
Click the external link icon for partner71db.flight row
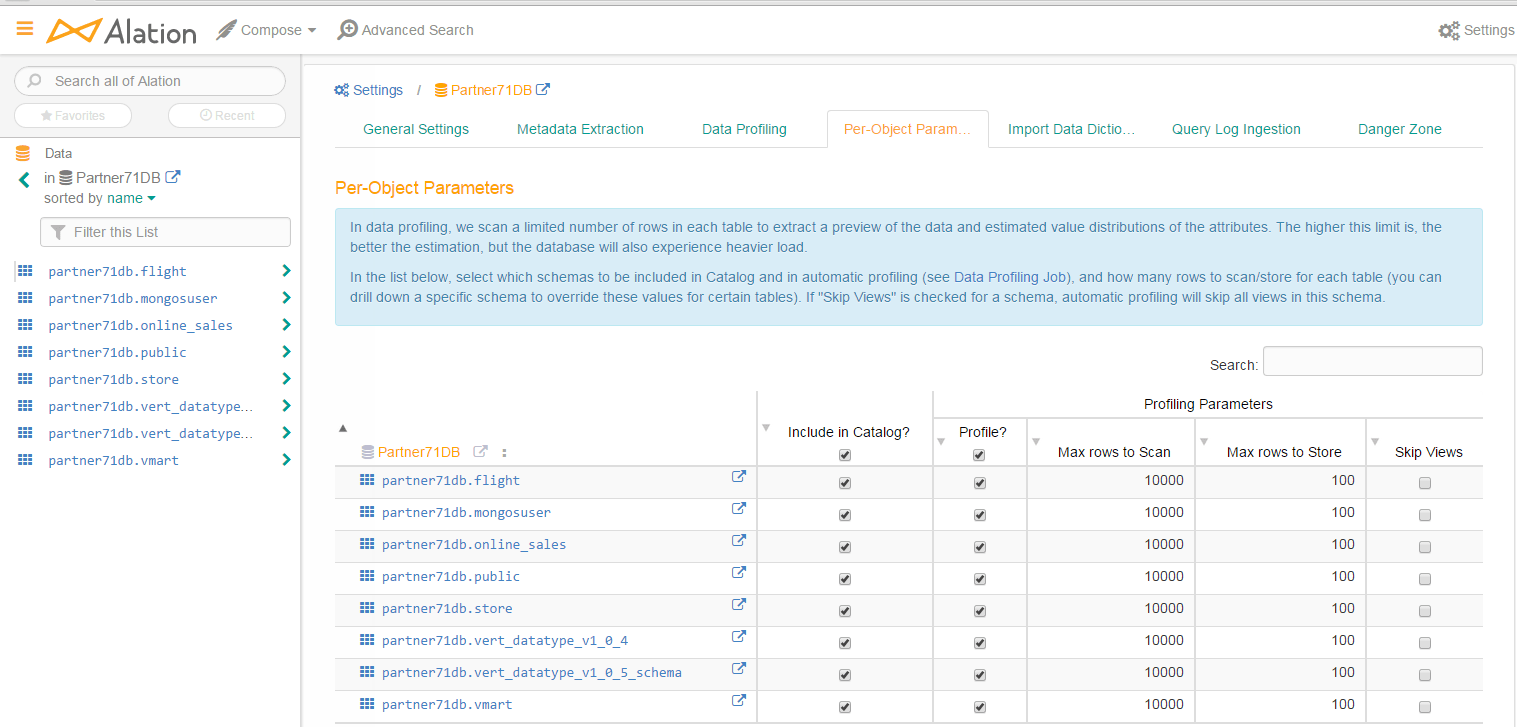(738, 476)
